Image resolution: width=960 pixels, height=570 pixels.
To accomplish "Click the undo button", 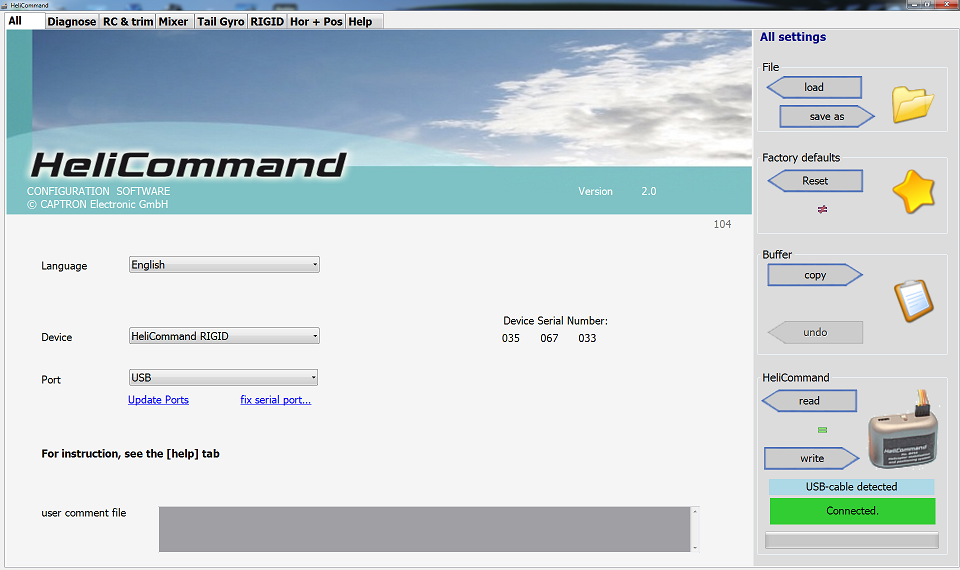I will (815, 332).
